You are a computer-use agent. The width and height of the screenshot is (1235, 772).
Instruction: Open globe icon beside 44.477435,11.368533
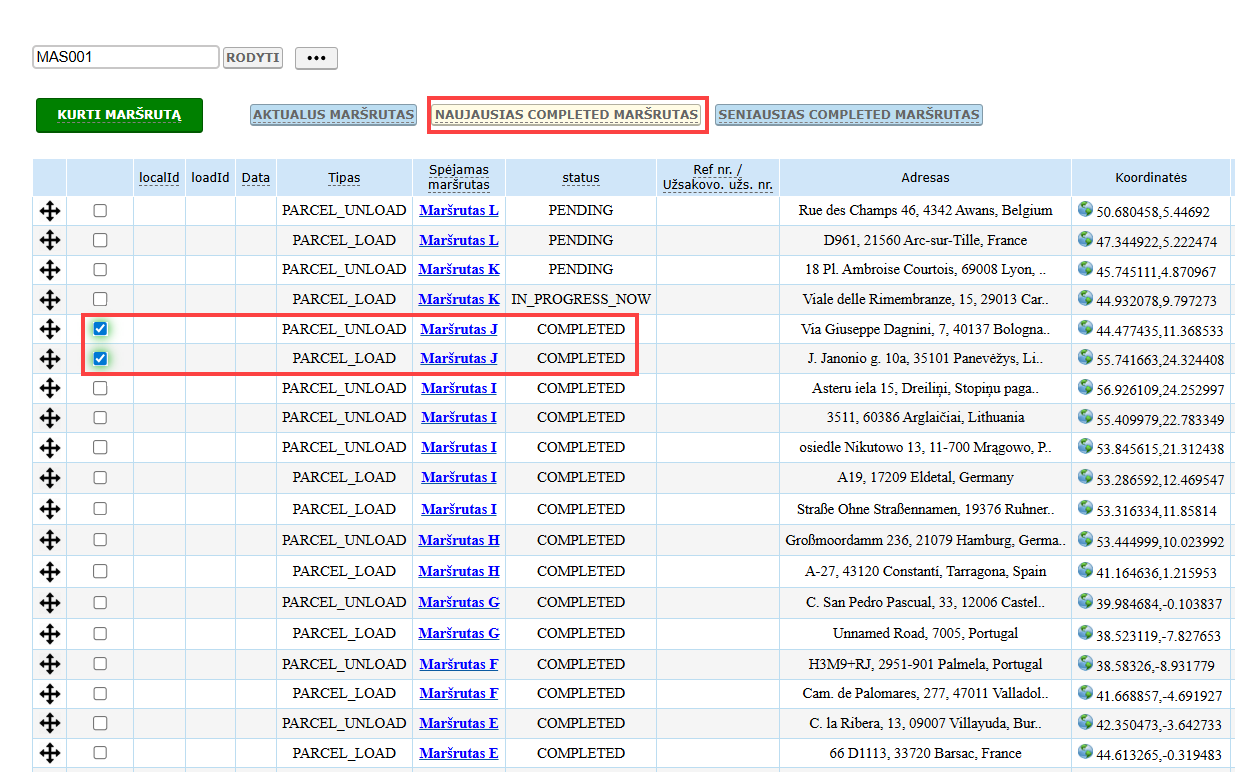1085,327
